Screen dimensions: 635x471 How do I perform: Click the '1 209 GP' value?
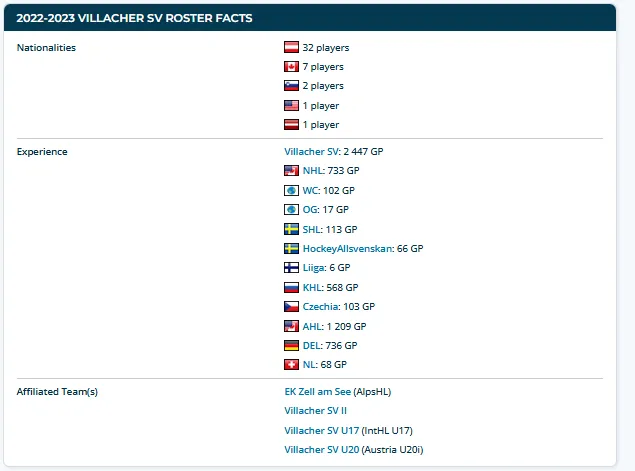click(x=346, y=326)
